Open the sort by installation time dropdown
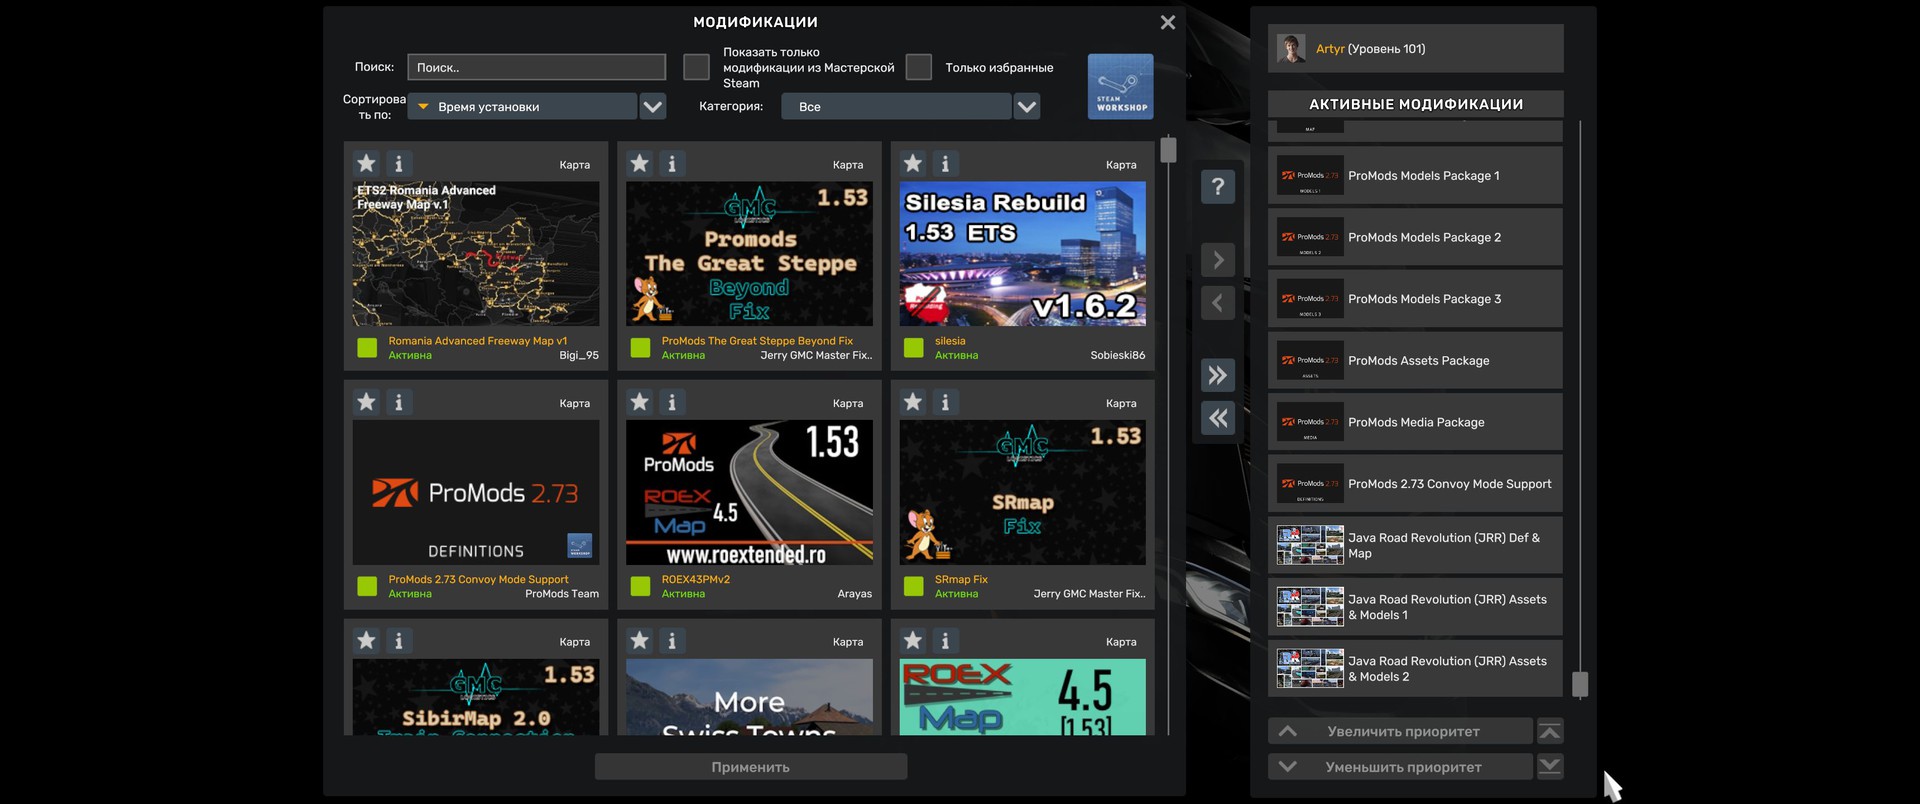This screenshot has height=804, width=1920. (523, 106)
